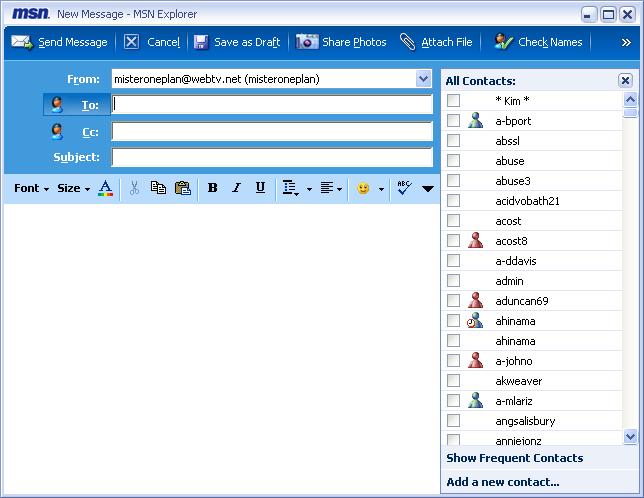644x498 pixels.
Task: Click the Attach File label
Action: [x=447, y=42]
